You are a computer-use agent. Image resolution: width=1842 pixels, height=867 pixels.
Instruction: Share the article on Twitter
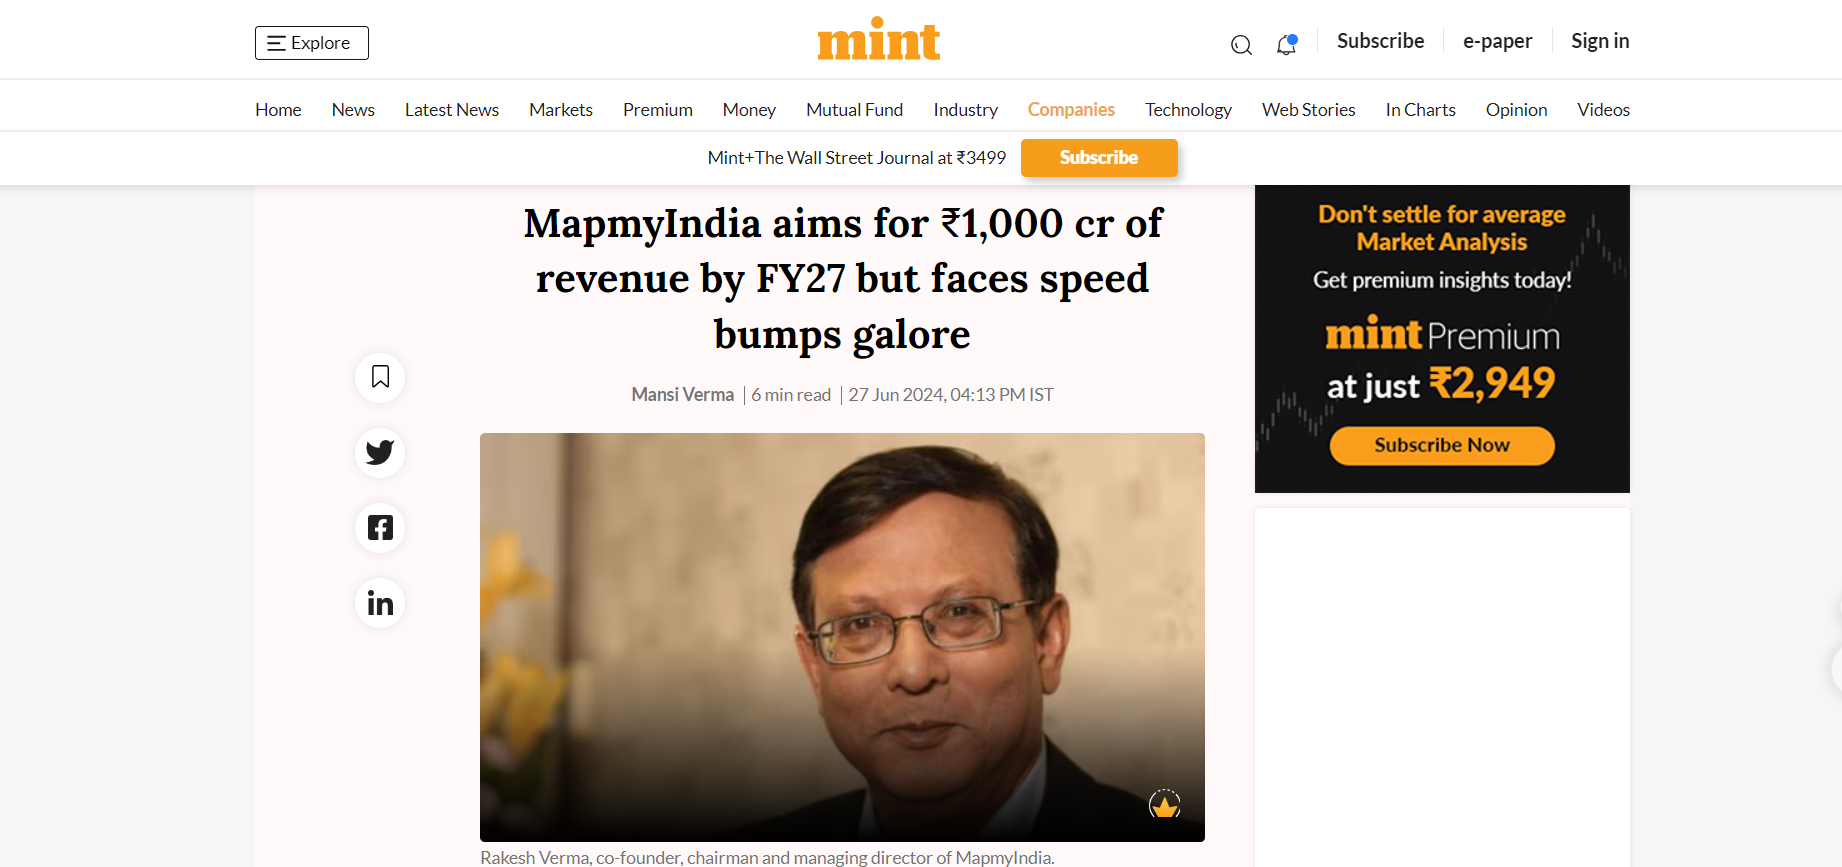[380, 452]
